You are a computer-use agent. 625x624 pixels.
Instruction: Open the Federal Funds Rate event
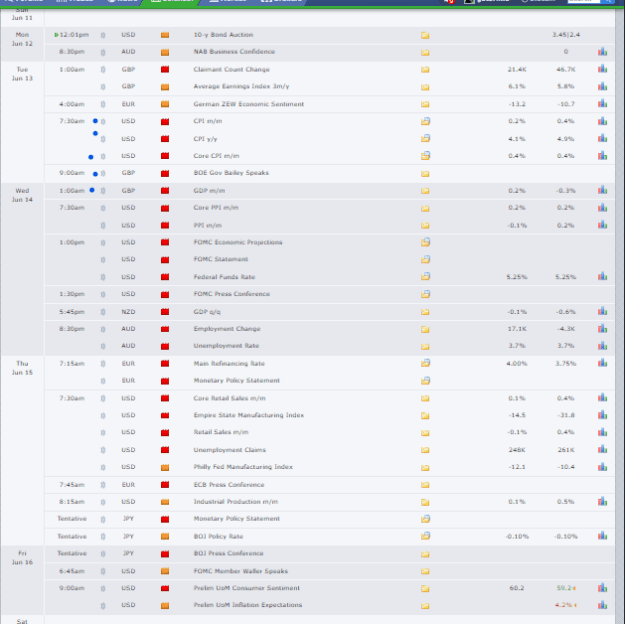[x=224, y=277]
